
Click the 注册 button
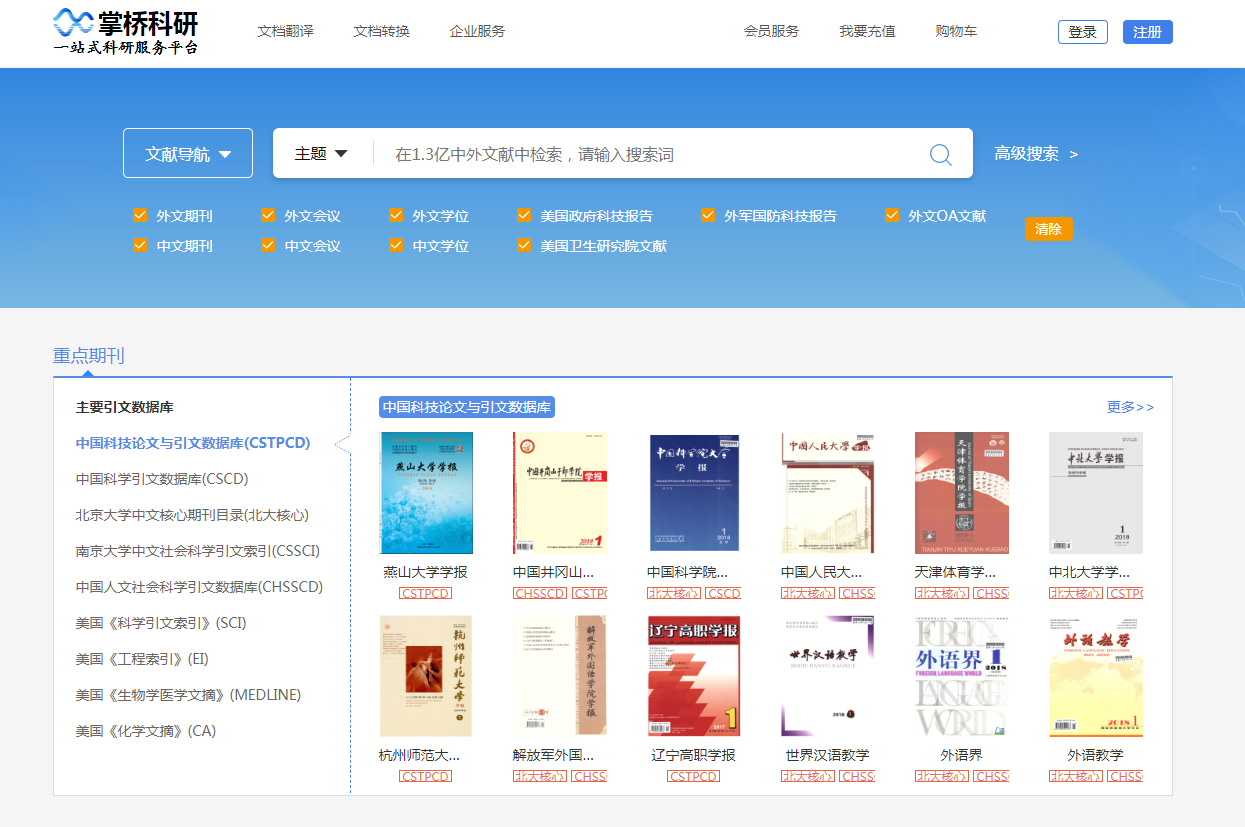click(1147, 32)
